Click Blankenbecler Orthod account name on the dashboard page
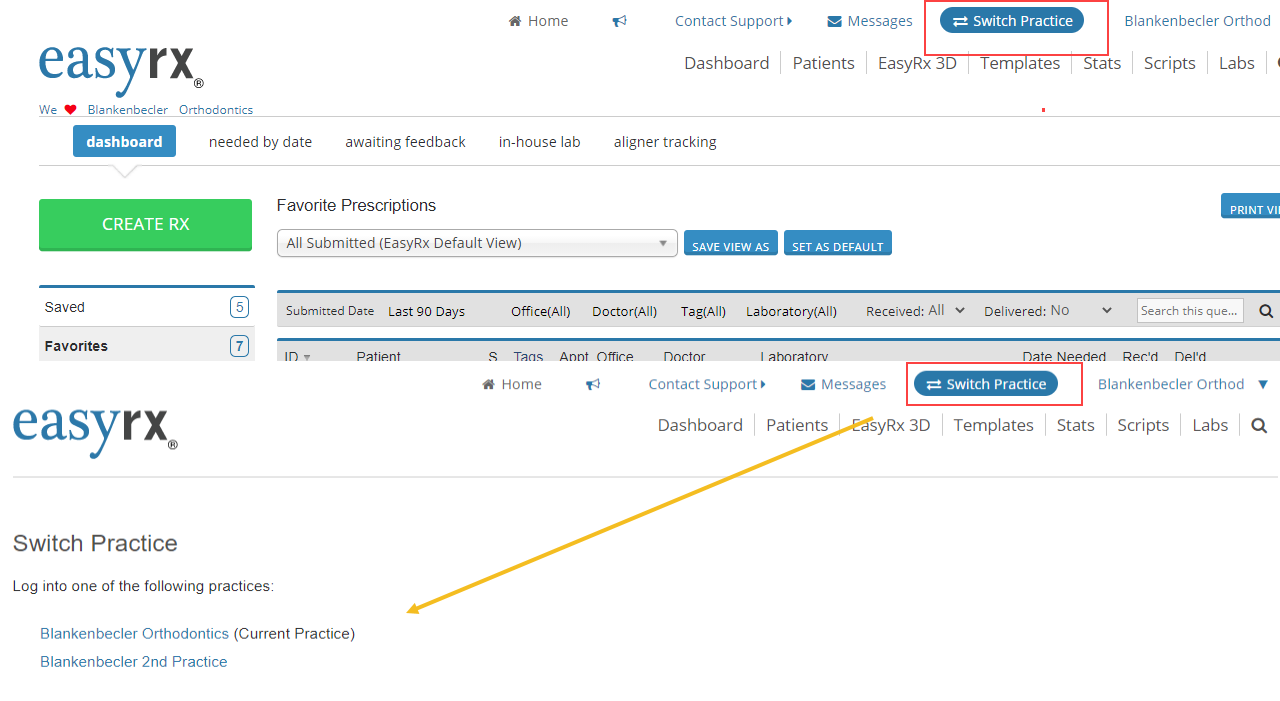Screen dimensions: 1280x701 coord(1197,21)
